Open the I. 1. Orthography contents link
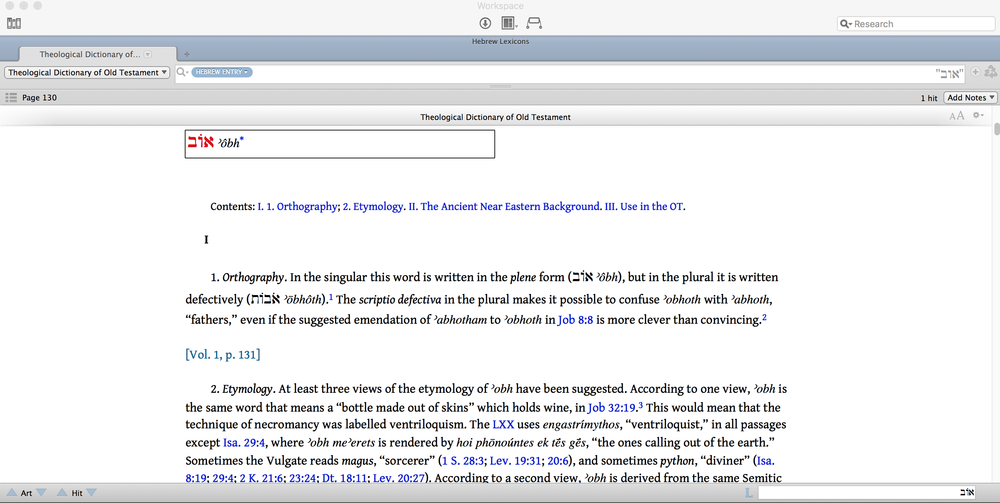 297,207
